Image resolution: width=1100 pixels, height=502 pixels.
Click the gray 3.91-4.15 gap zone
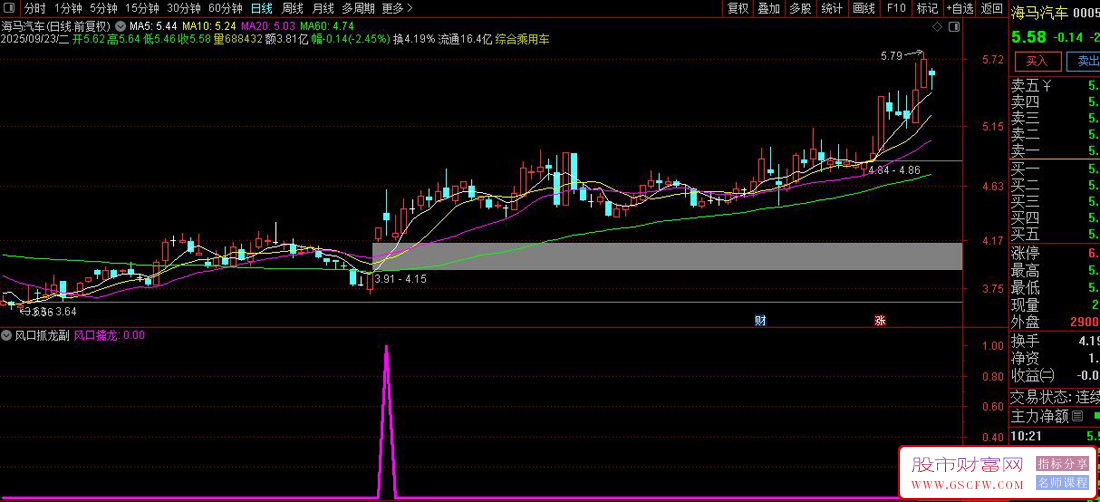point(666,257)
